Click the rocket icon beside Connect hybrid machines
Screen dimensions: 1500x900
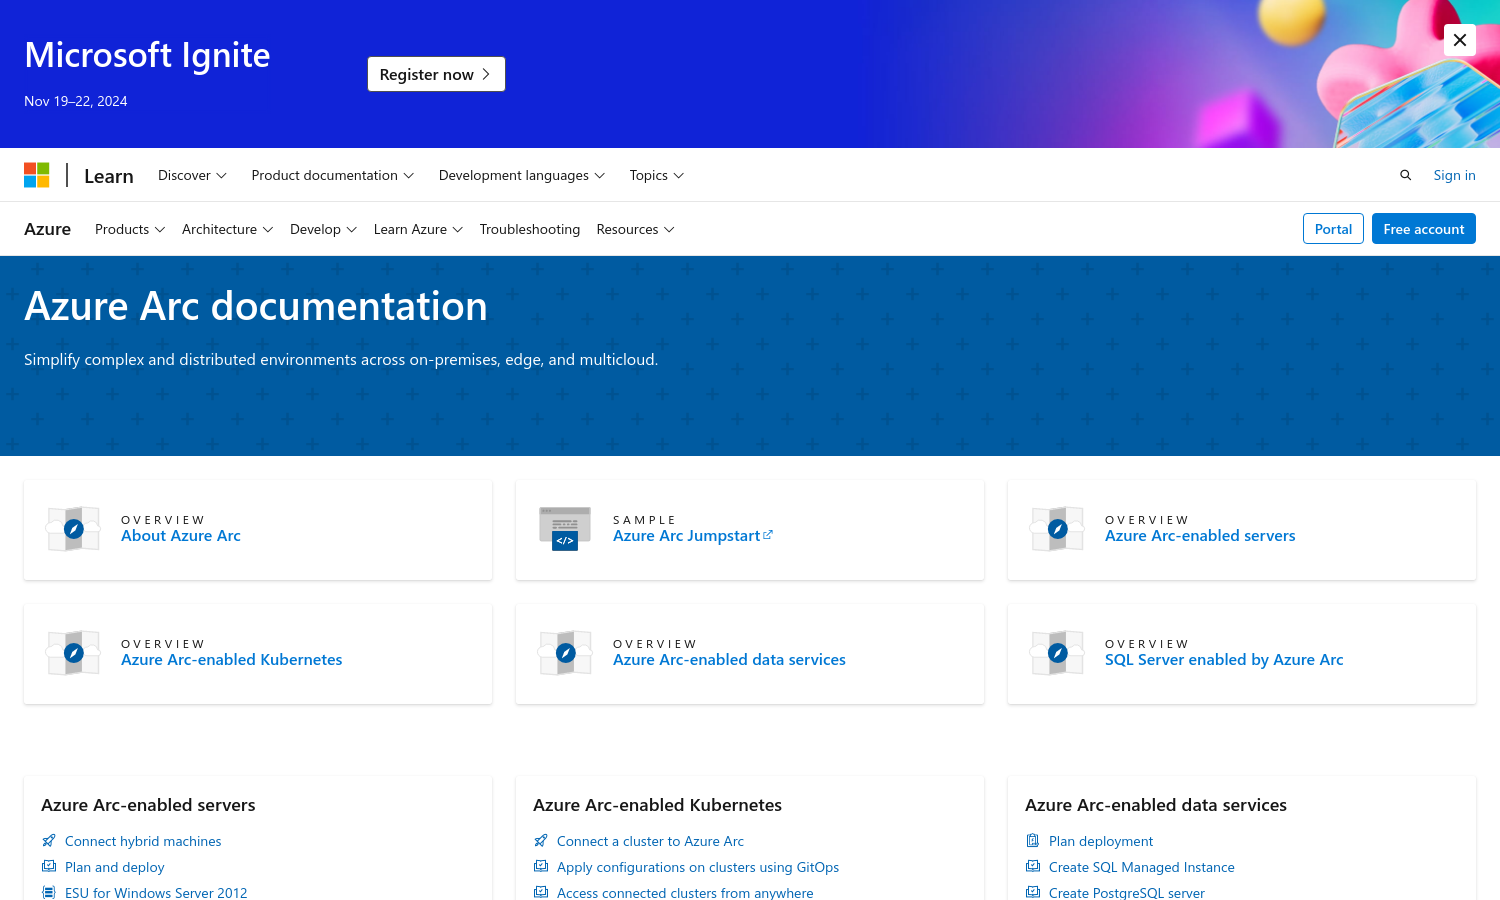click(49, 841)
